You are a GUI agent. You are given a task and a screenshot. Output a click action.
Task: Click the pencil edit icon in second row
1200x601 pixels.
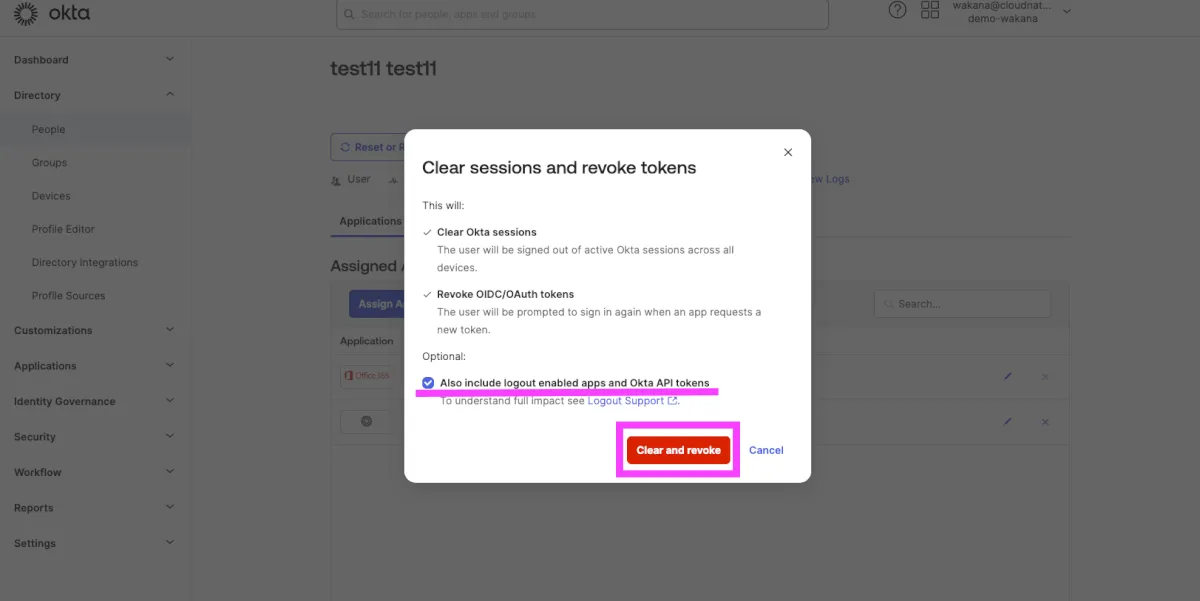[1008, 422]
